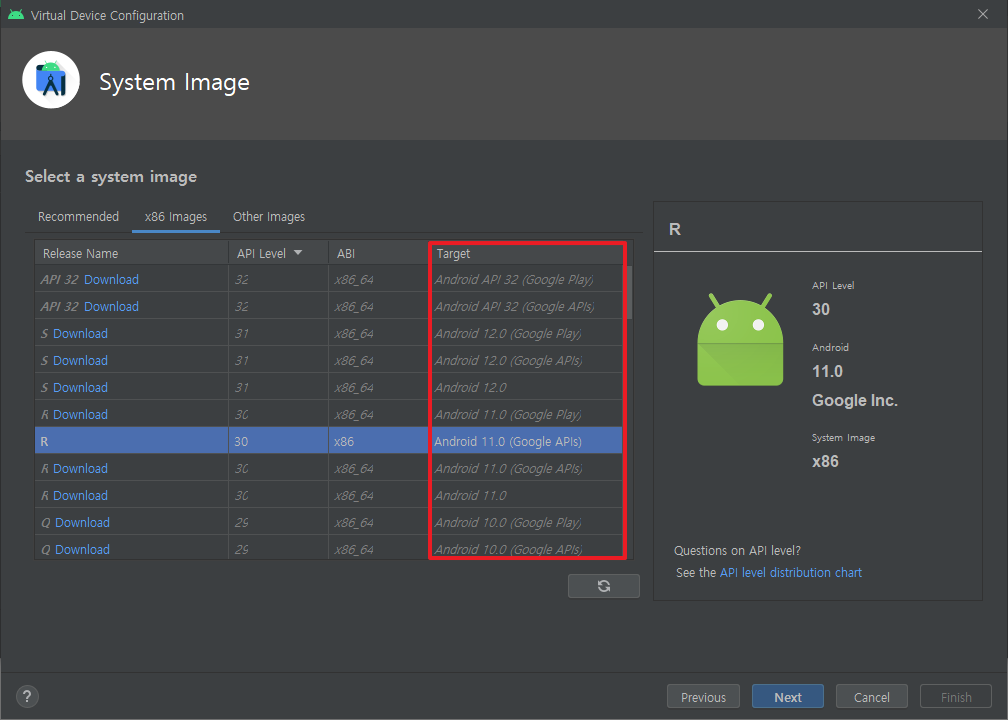Viewport: 1008px width, 720px height.
Task: Download R Android 11.0 Google Play image
Action: pyautogui.click(x=80, y=415)
